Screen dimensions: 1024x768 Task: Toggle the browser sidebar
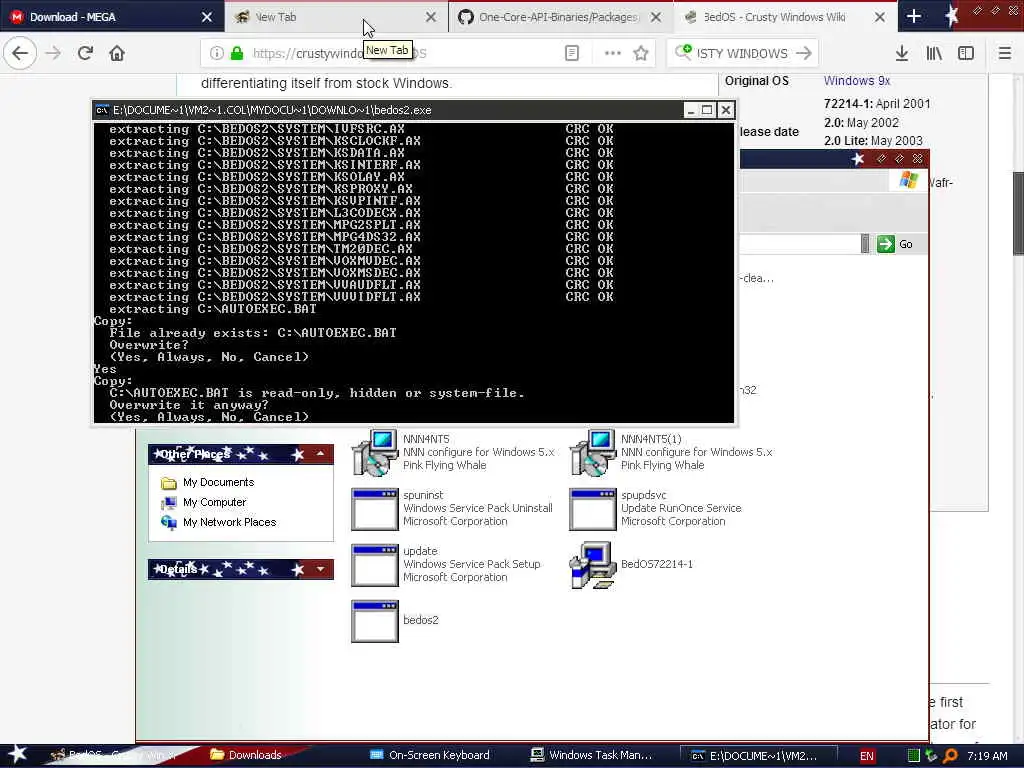(966, 54)
